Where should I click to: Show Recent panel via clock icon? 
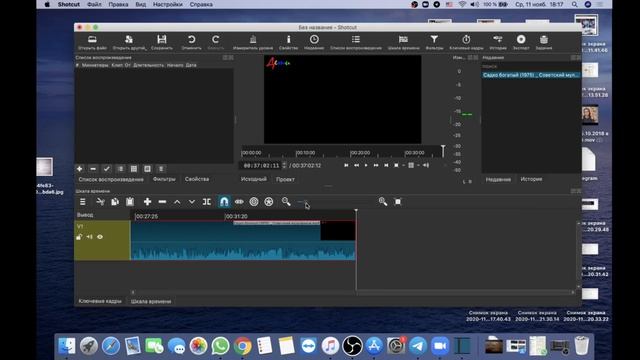point(314,40)
